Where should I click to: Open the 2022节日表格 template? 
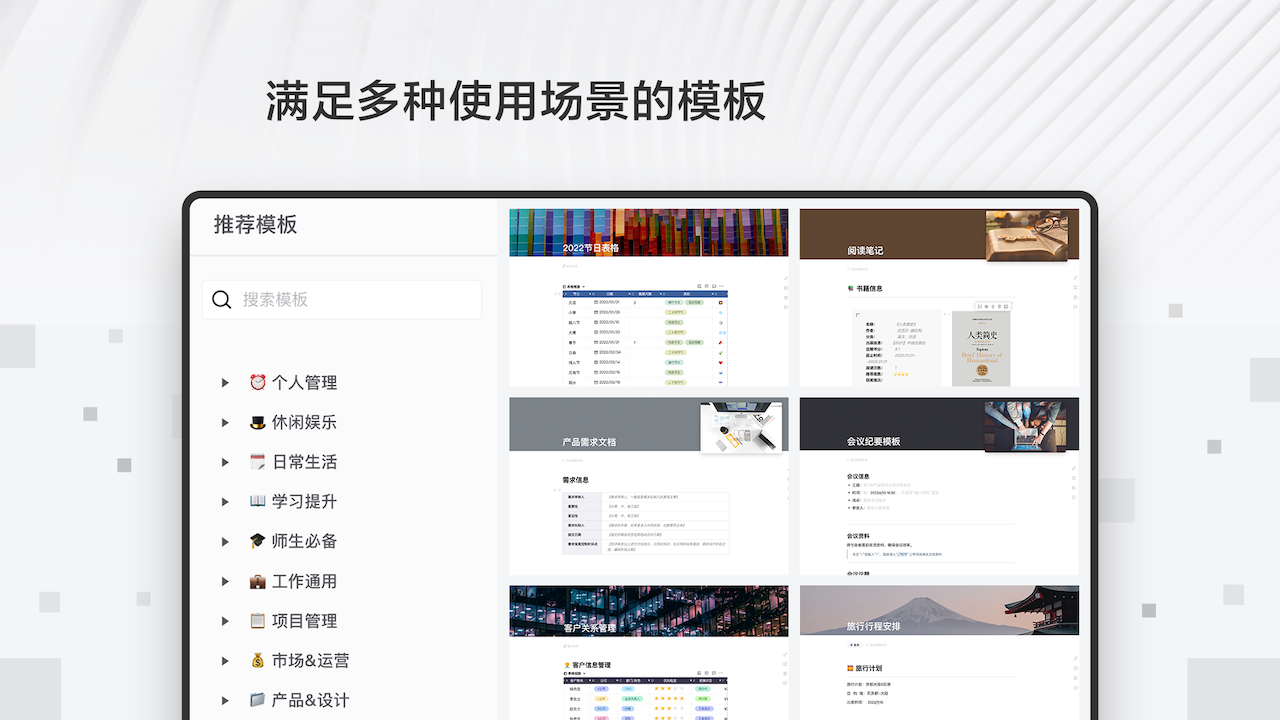[x=648, y=295]
